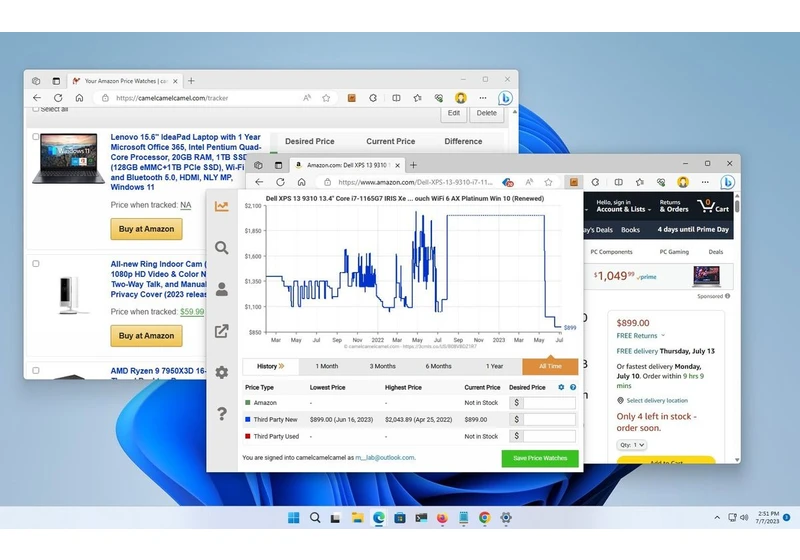Open a new tab in the Amazon window
The height and width of the screenshot is (560, 800).
pos(413,165)
